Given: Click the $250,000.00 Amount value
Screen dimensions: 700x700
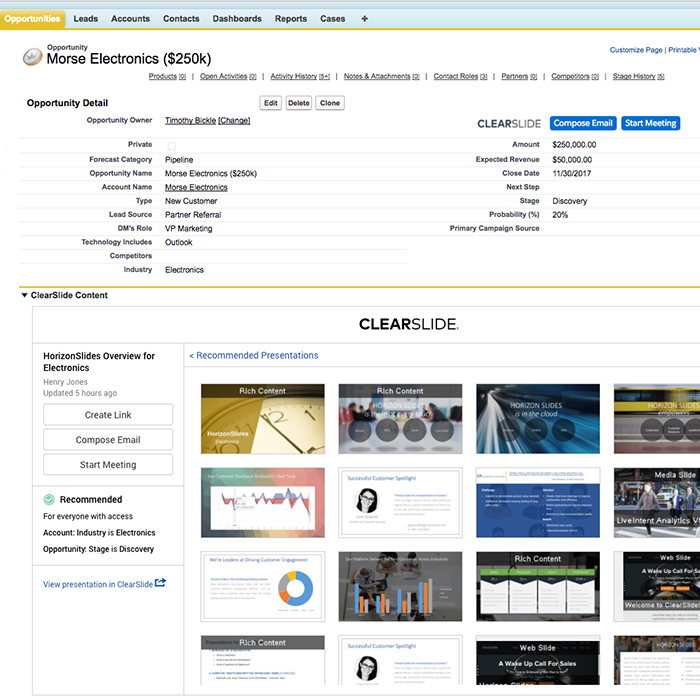Looking at the screenshot, I should pos(574,145).
